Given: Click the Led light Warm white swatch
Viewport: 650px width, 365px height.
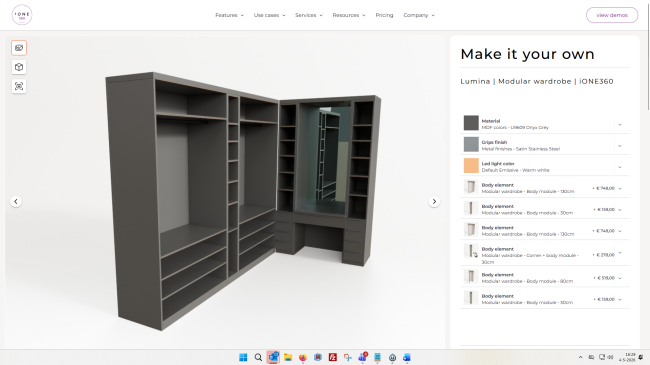Looking at the screenshot, I should (471, 165).
